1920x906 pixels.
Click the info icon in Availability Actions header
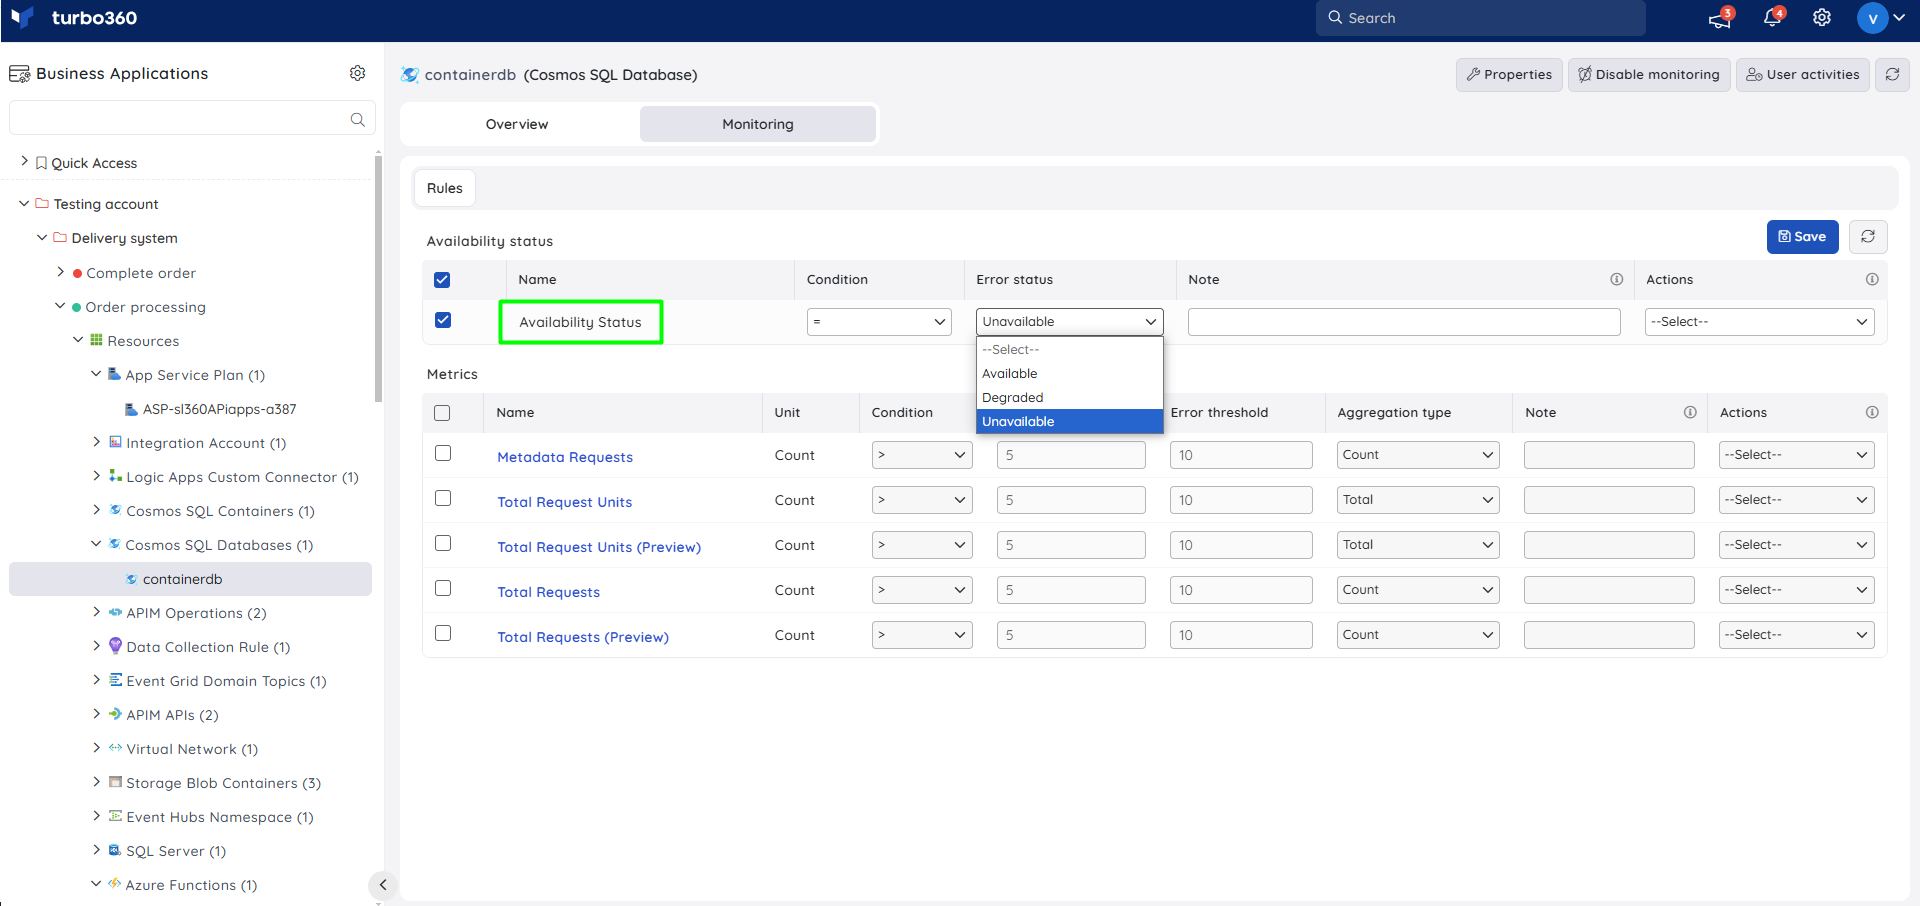pos(1872,280)
